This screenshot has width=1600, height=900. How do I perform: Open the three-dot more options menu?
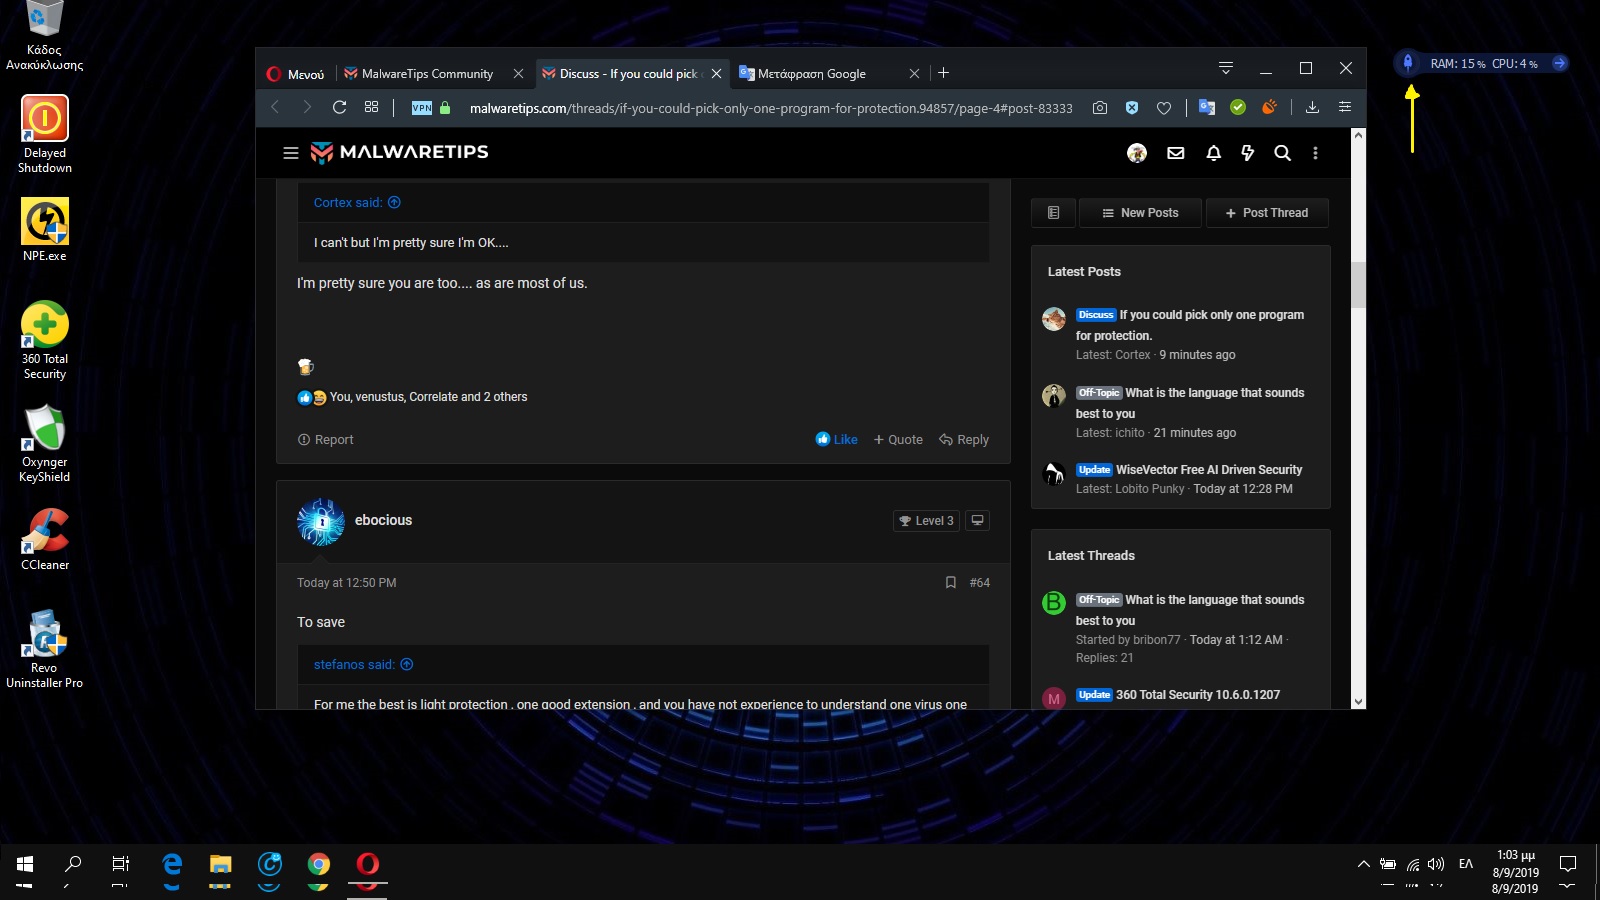click(x=1315, y=153)
